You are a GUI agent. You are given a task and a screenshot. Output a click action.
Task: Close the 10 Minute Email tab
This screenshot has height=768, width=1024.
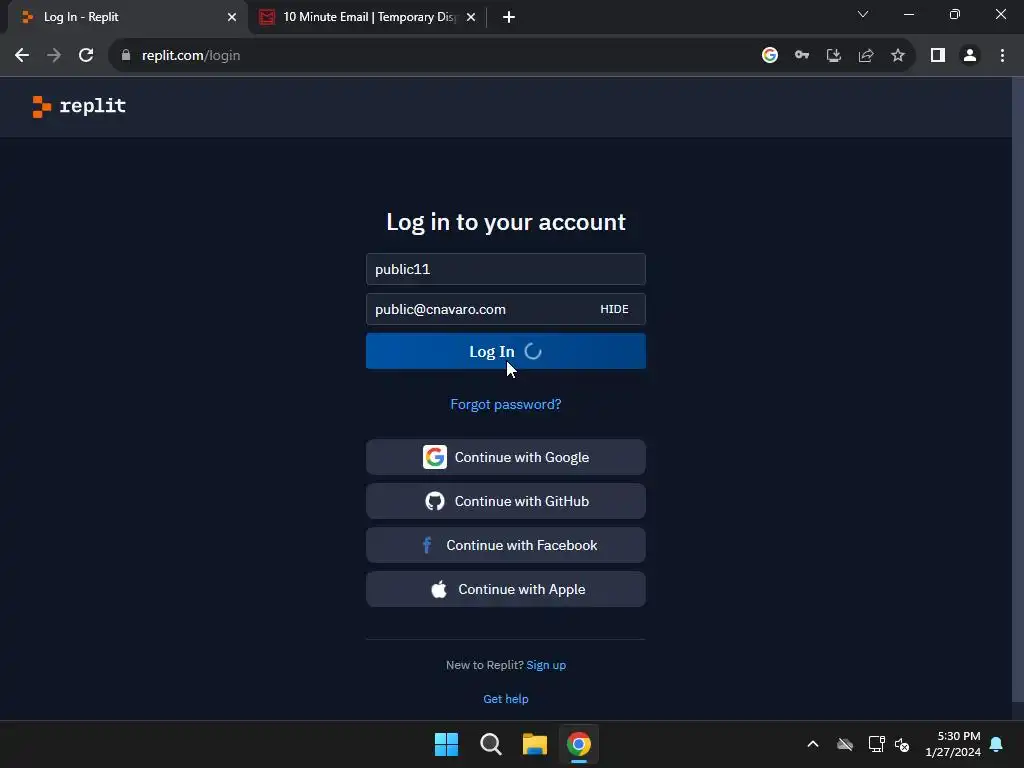pos(471,17)
